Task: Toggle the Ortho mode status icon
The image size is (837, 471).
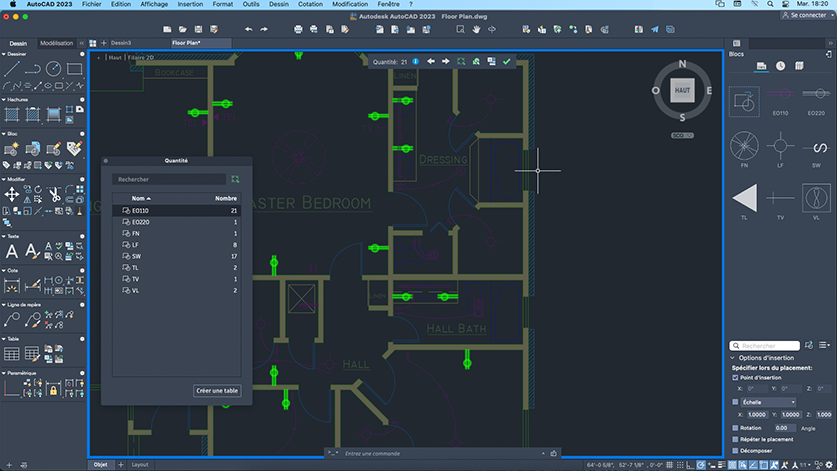Action: 690,465
